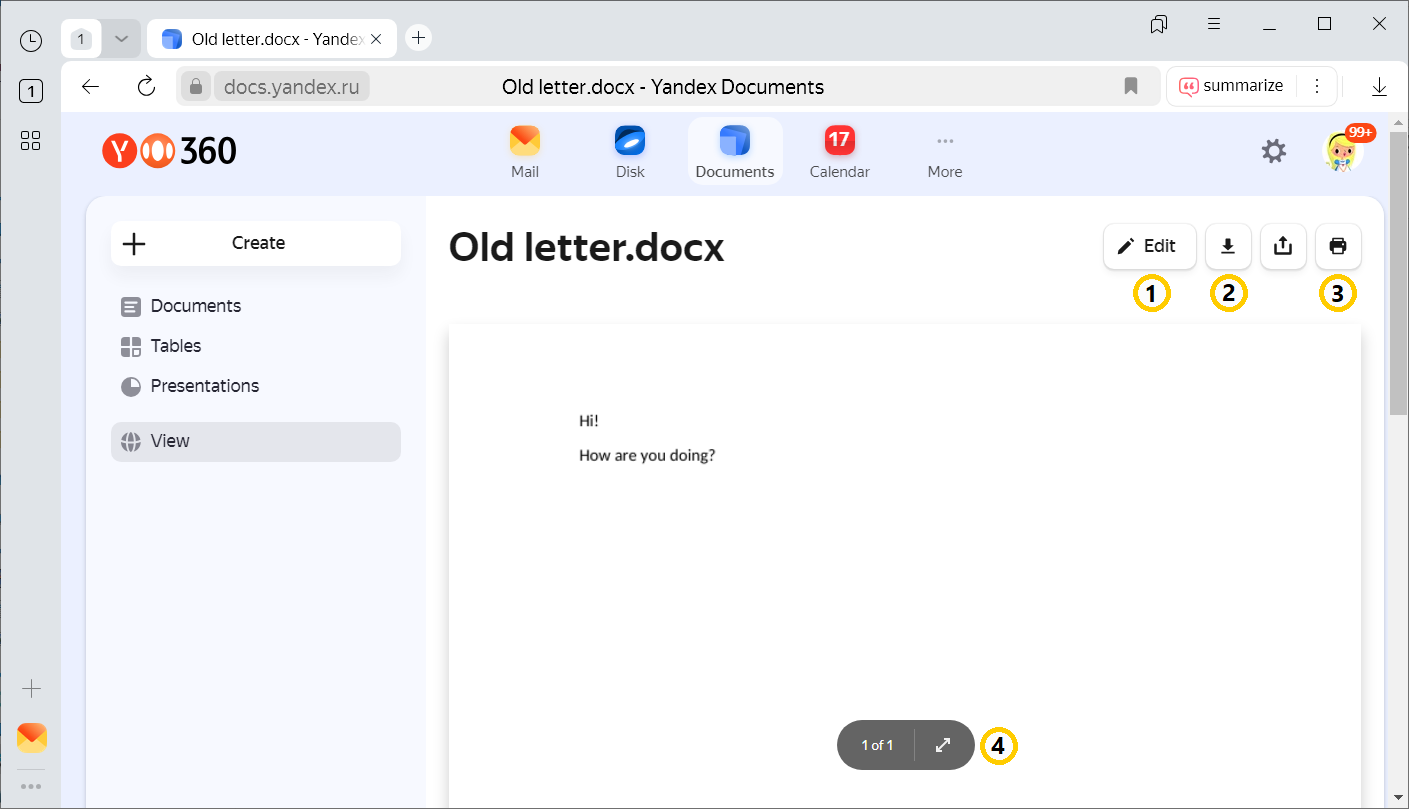Open the Presentations section
This screenshot has height=809, width=1409.
[x=204, y=385]
